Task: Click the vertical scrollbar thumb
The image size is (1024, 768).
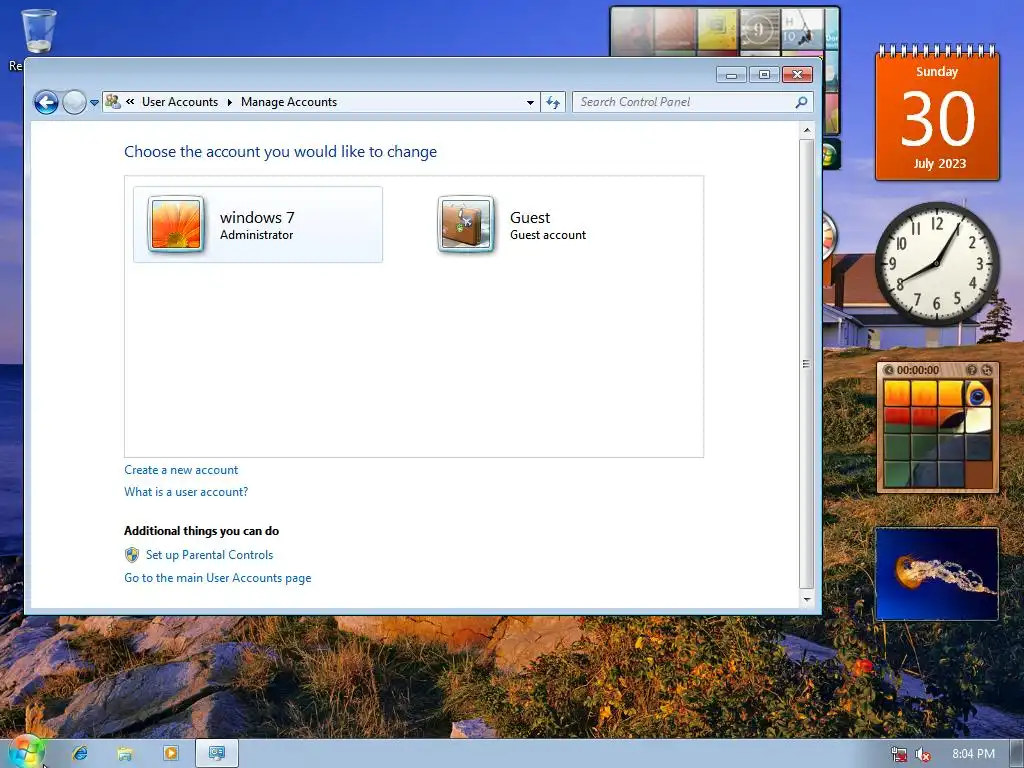Action: coord(807,364)
